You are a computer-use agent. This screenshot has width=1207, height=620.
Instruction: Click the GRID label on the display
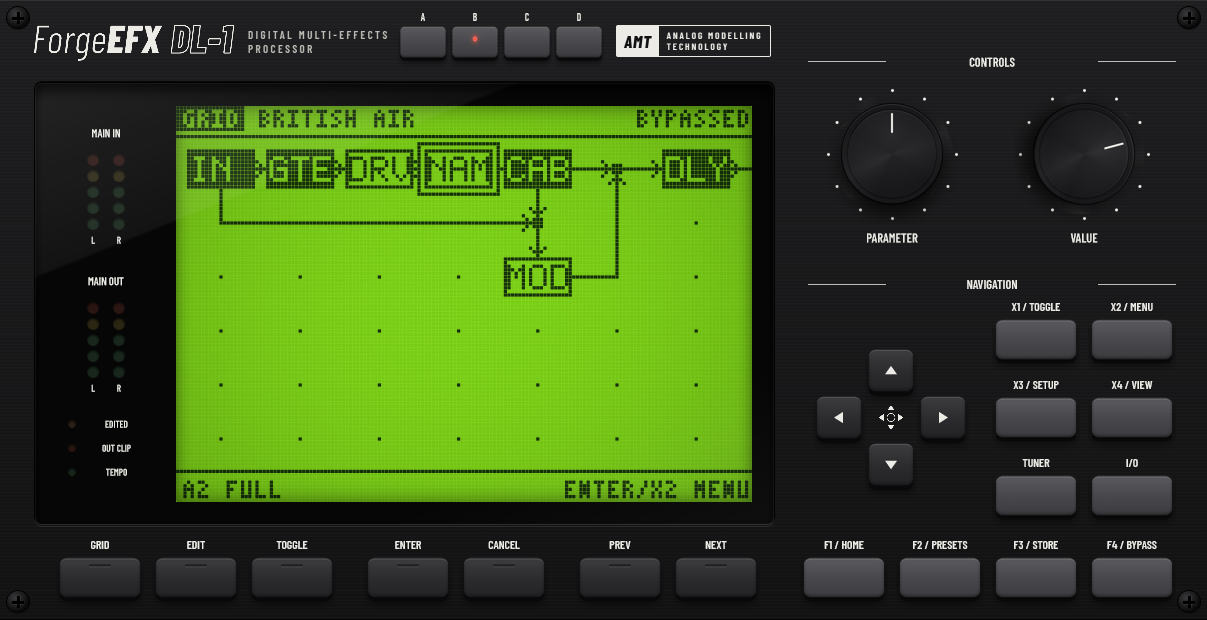pos(211,120)
